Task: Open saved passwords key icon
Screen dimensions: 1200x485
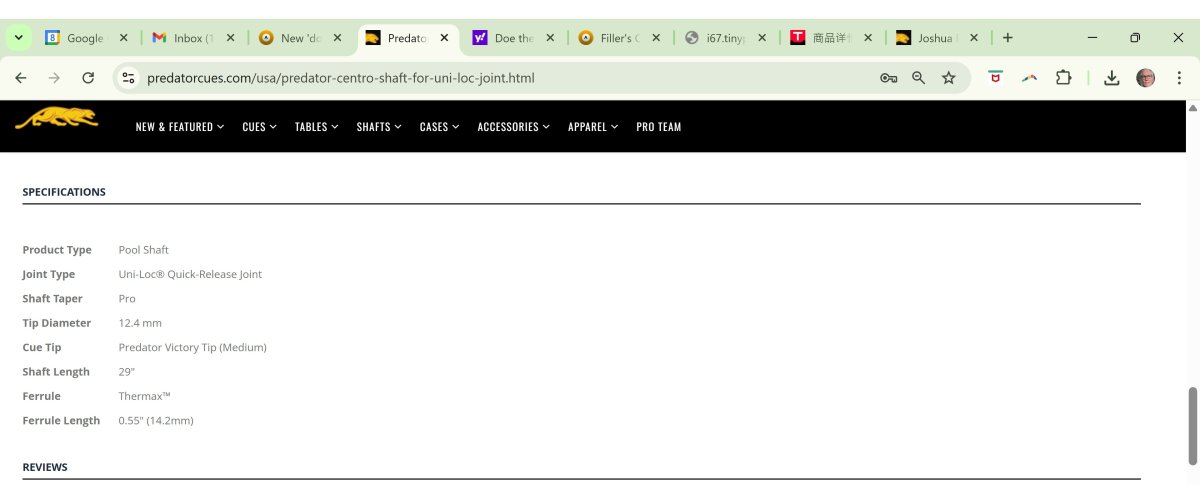Action: click(888, 78)
